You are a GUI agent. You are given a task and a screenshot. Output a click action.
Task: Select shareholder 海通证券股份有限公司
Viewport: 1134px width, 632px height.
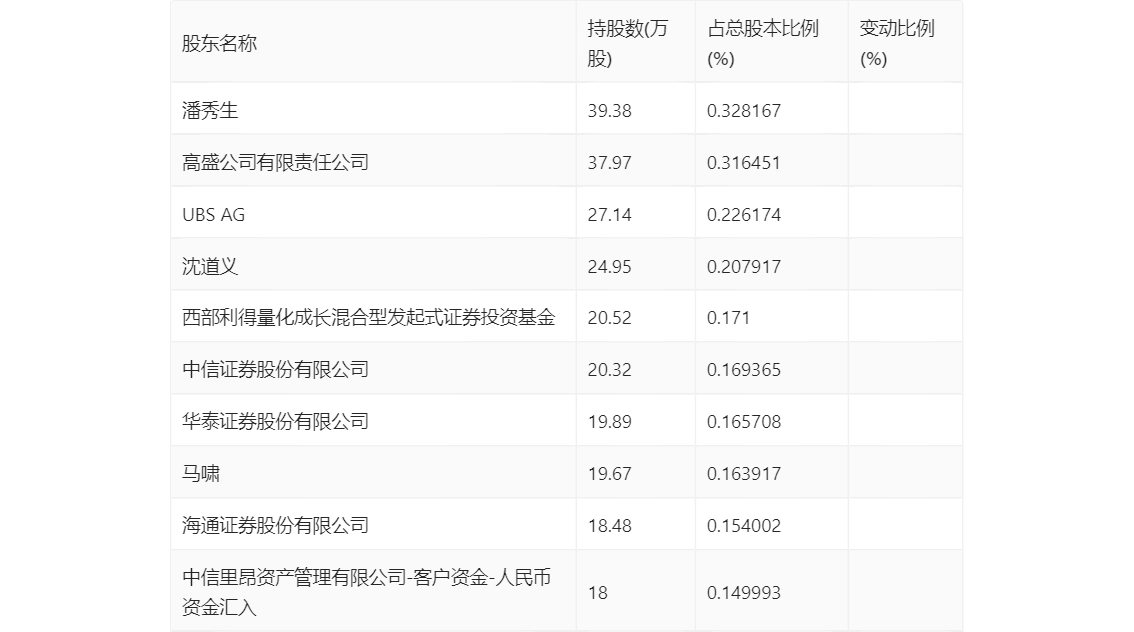[276, 526]
